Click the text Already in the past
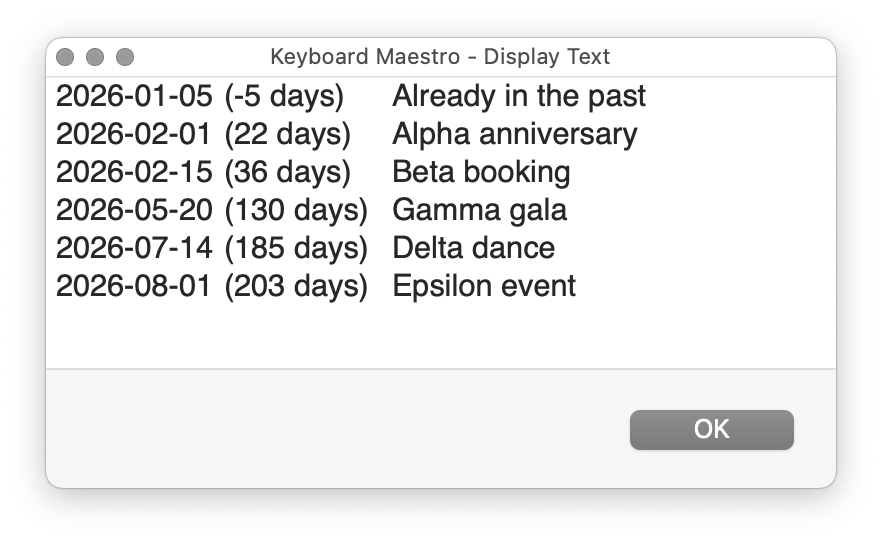Image resolution: width=882 pixels, height=542 pixels. [518, 97]
